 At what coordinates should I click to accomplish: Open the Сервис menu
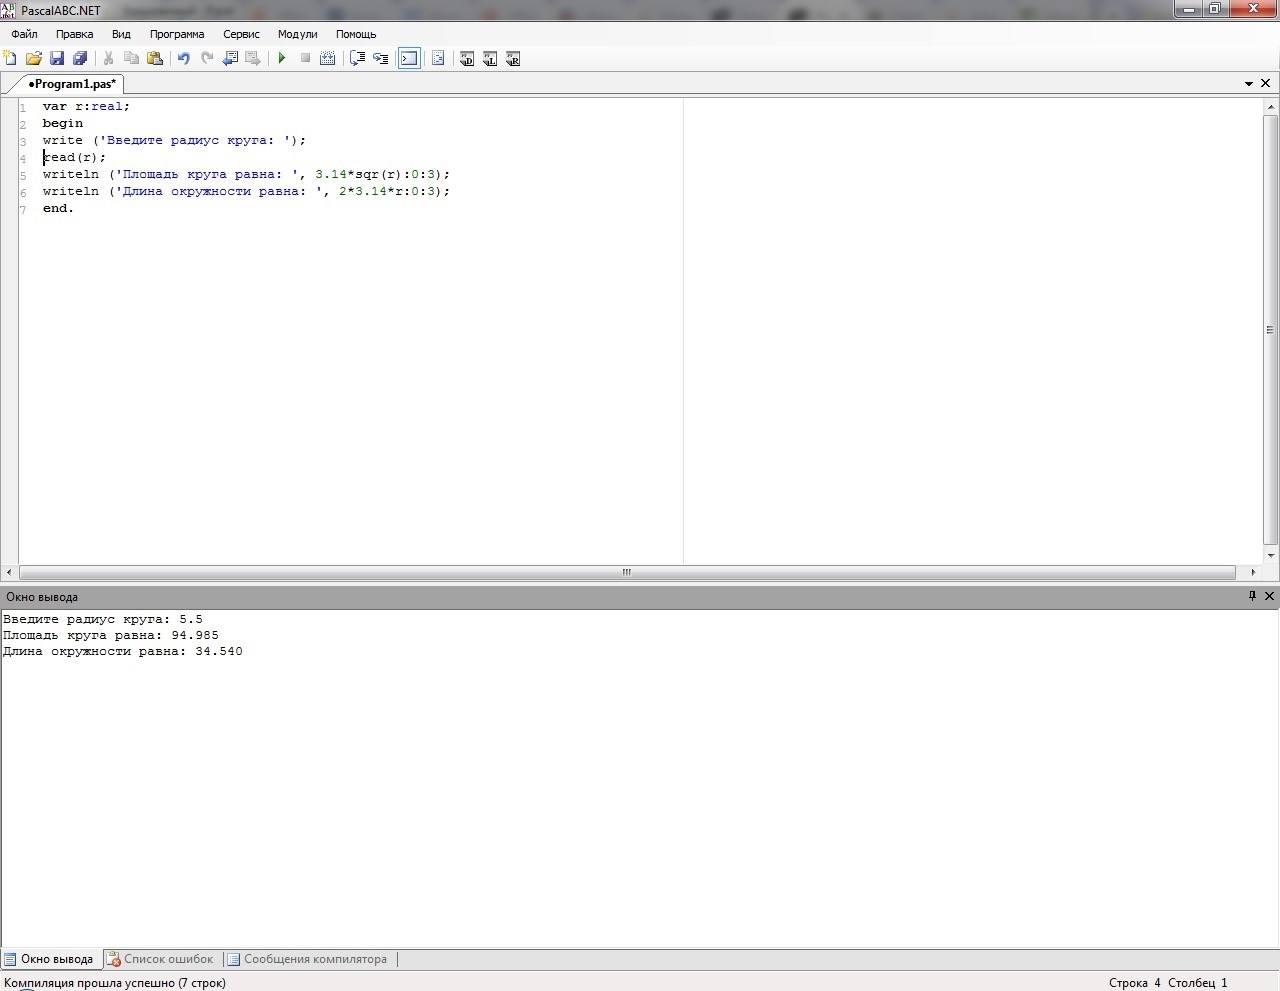tap(241, 34)
